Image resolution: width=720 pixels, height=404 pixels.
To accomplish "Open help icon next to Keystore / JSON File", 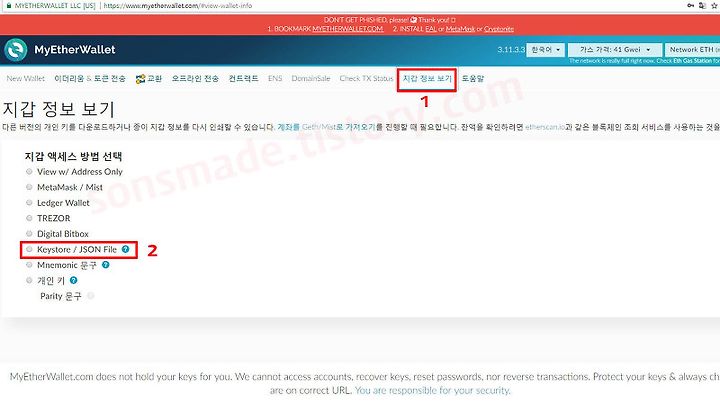I will pos(125,249).
